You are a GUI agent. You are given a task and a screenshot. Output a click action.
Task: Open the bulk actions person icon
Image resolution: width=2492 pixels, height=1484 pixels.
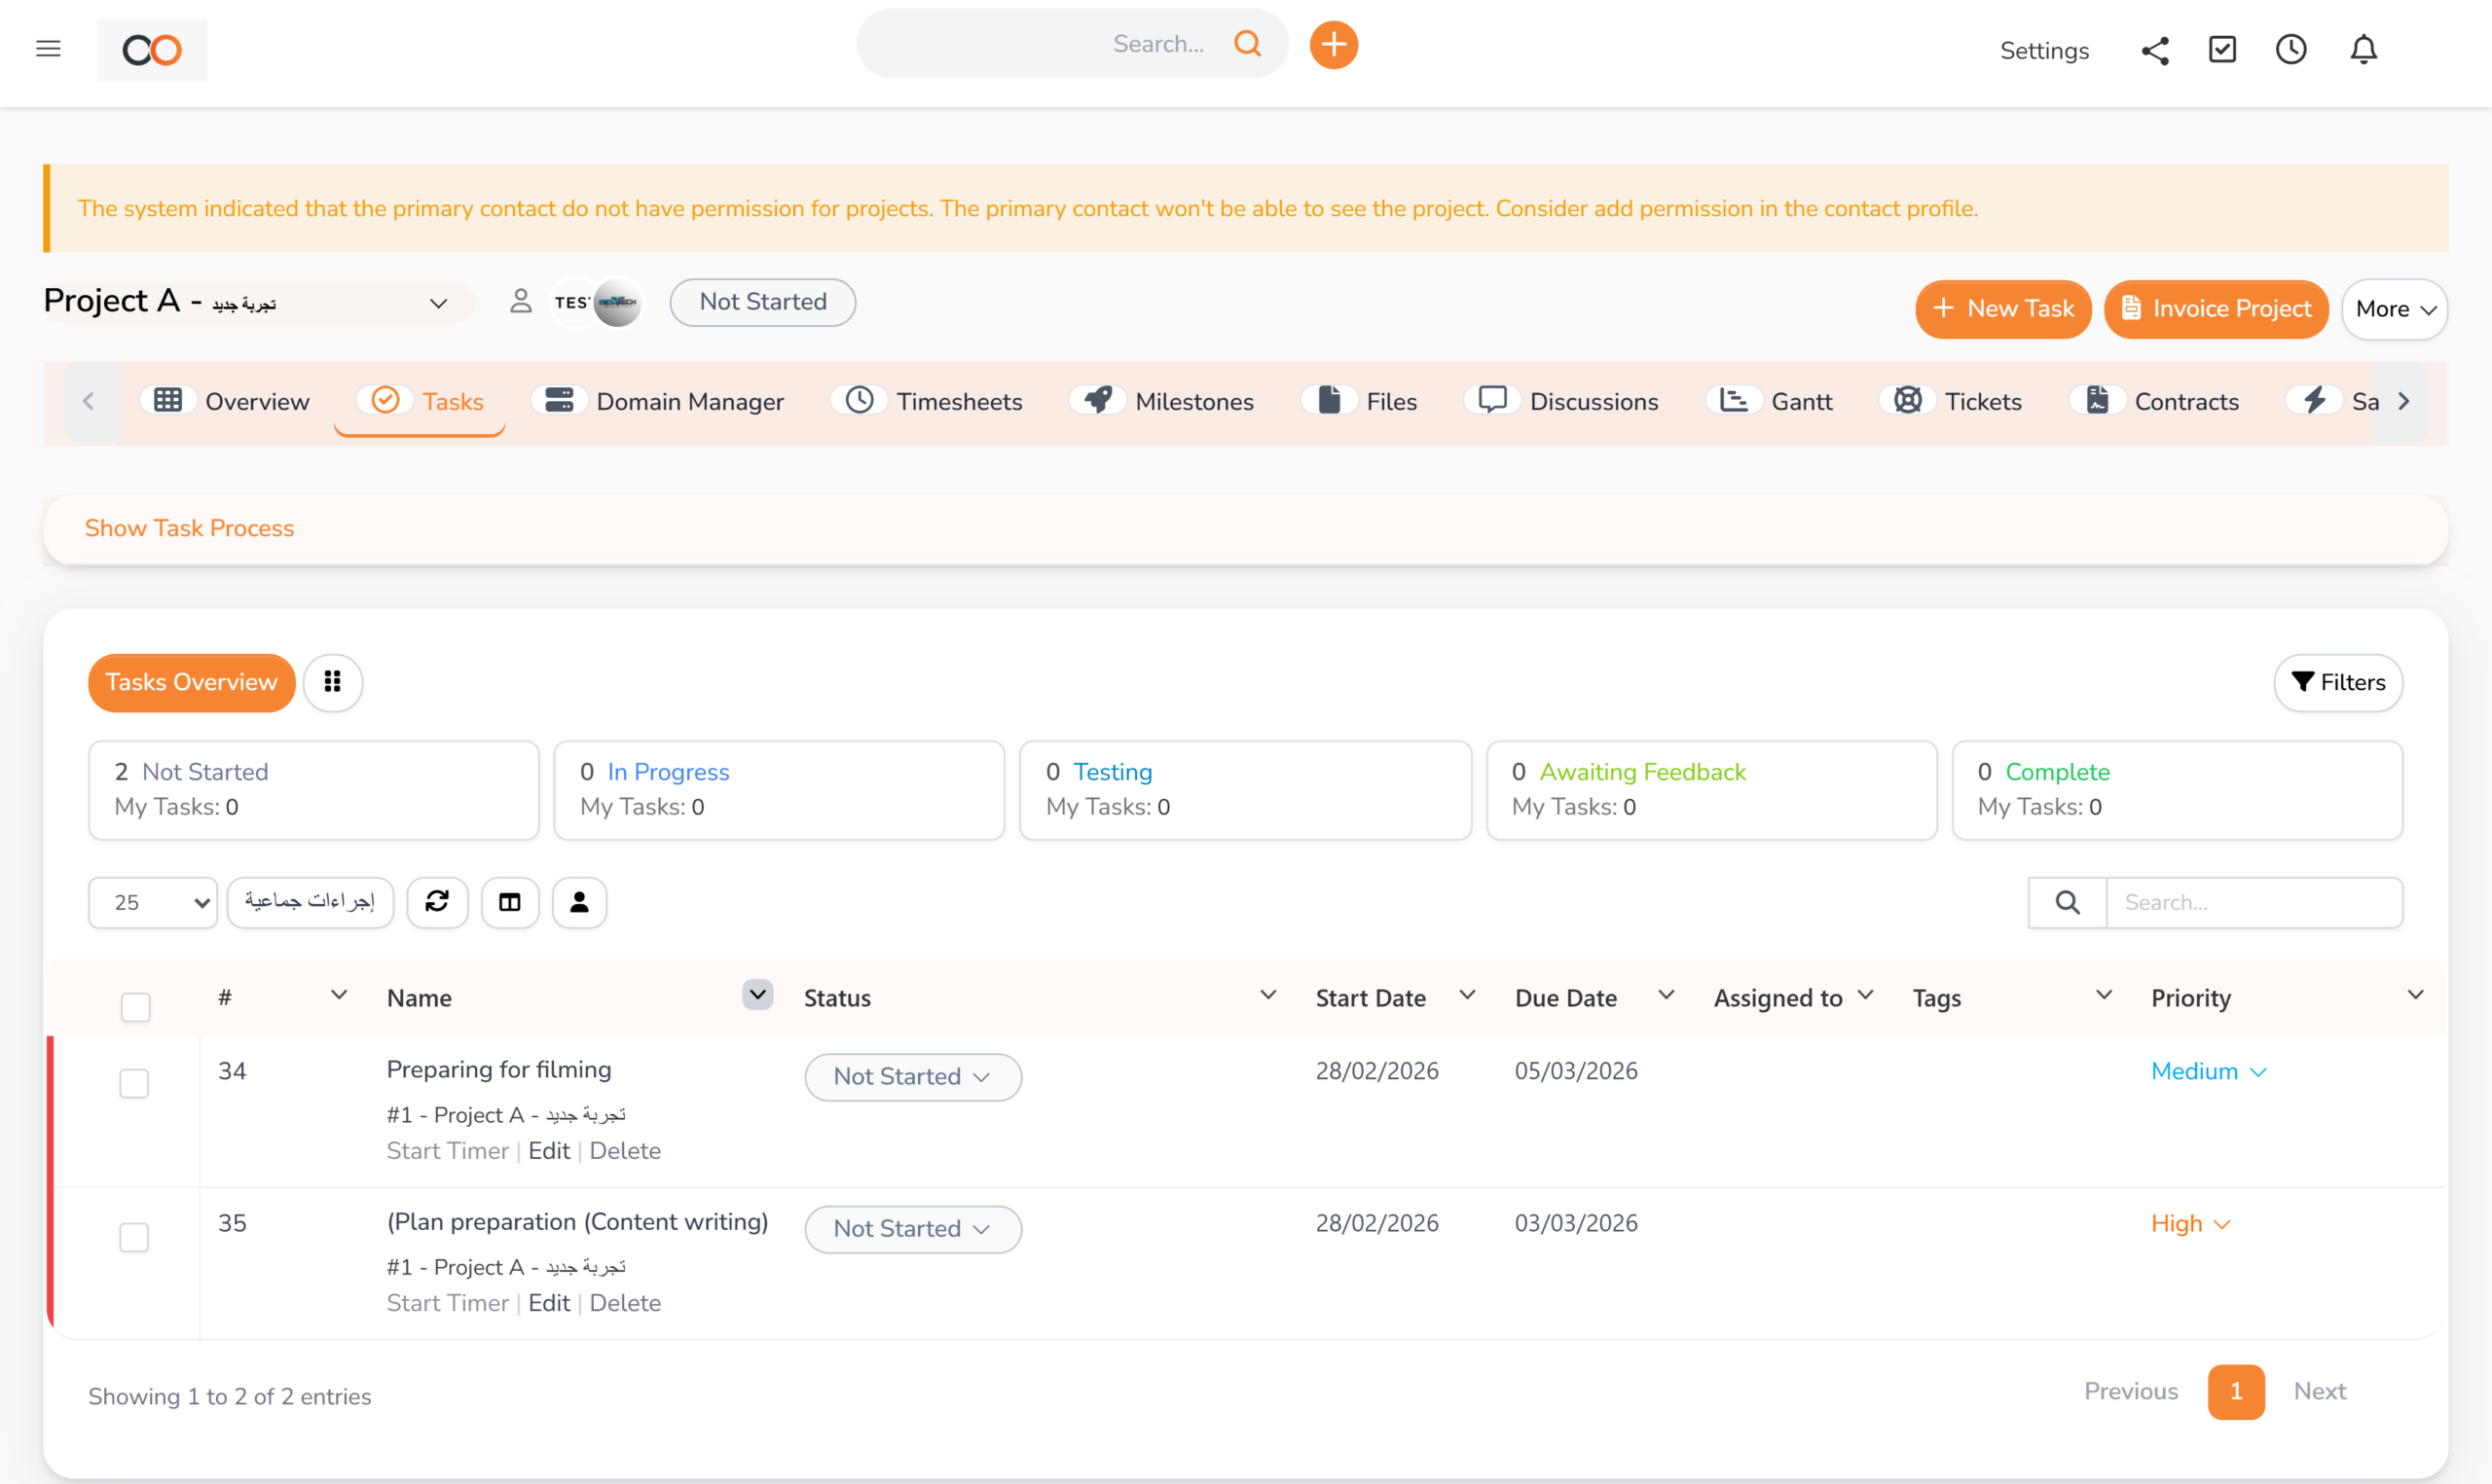[x=580, y=901]
